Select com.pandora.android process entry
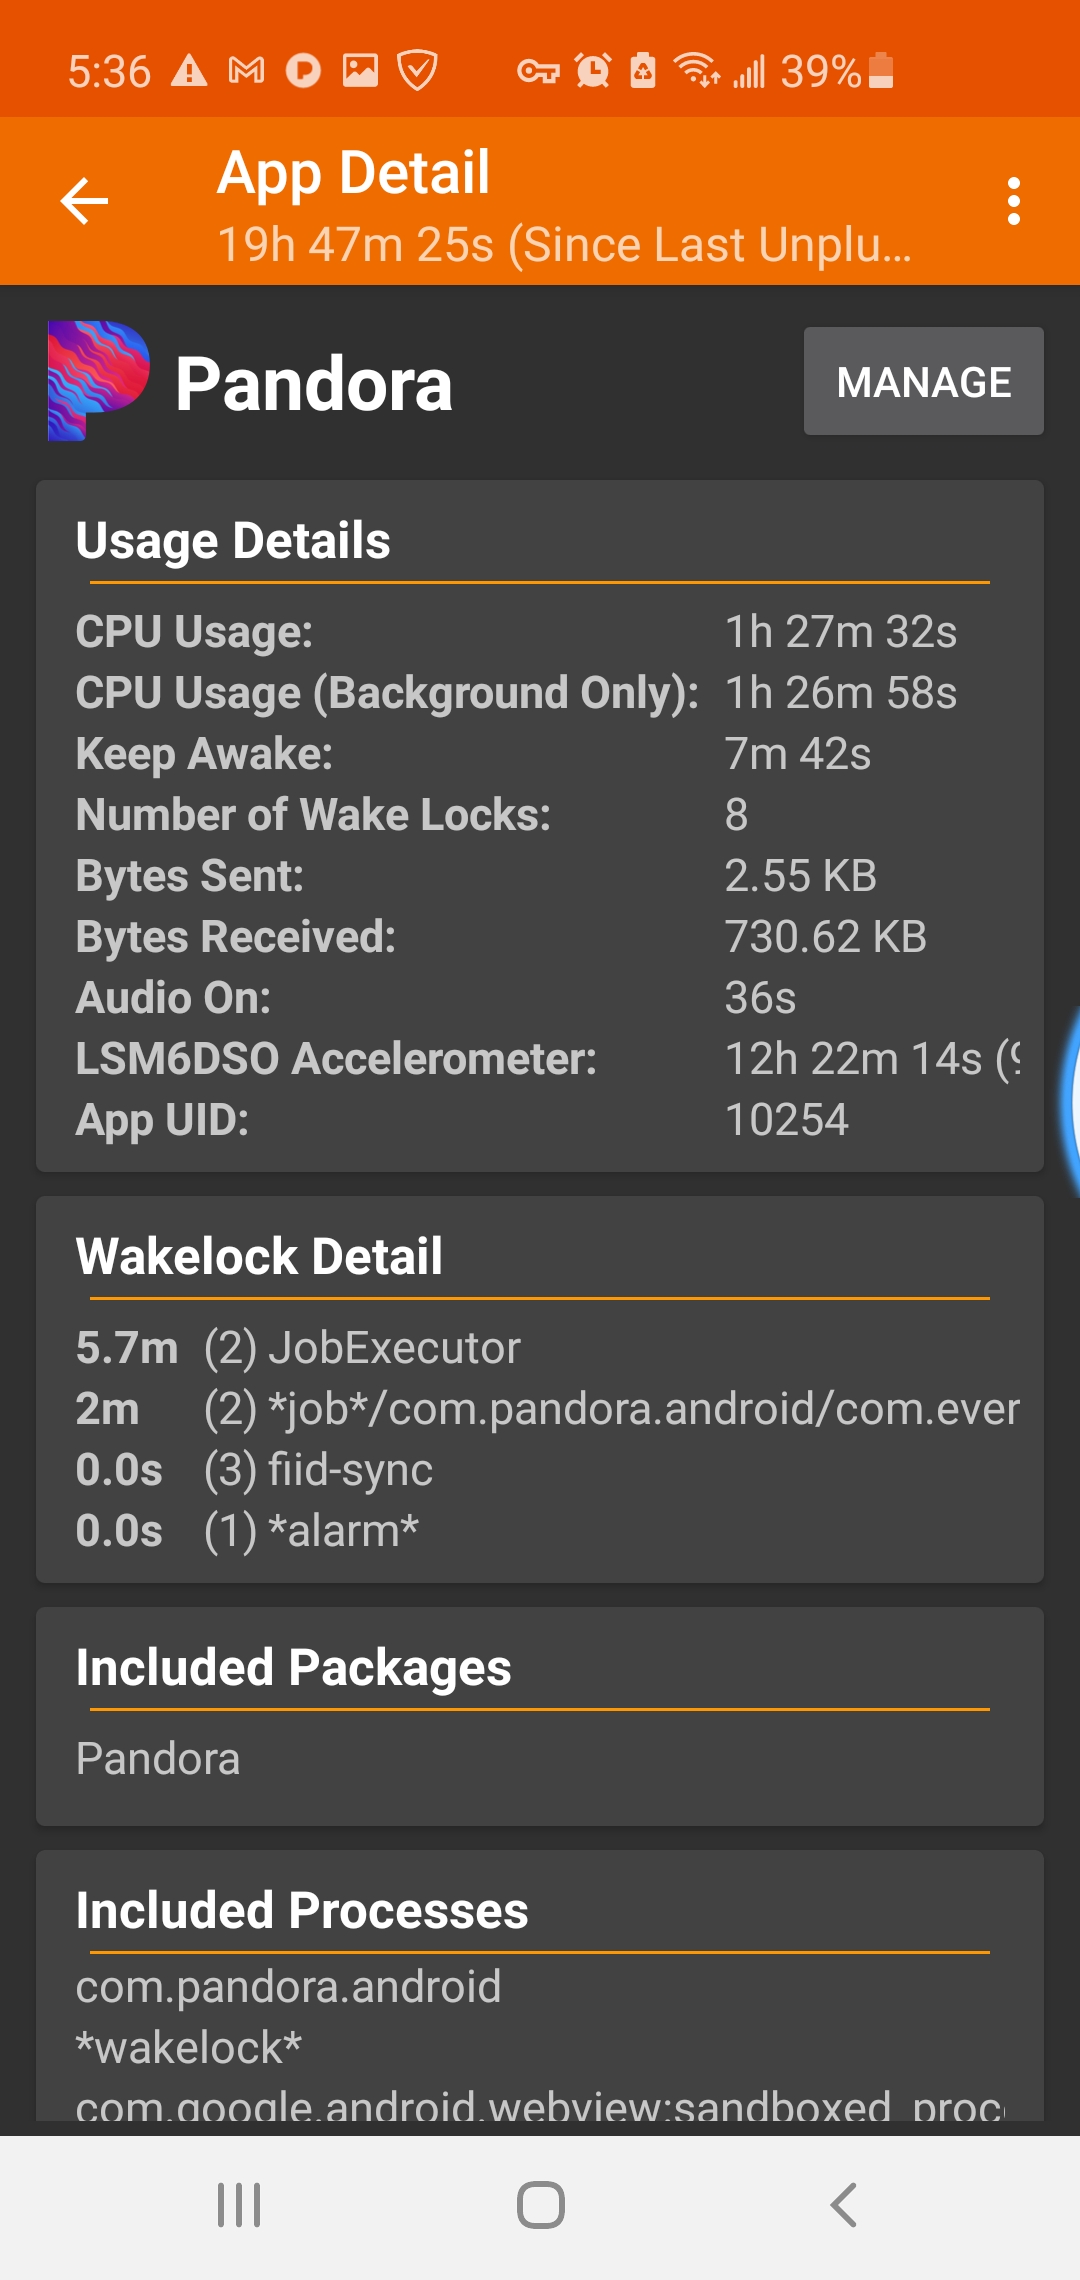 click(288, 1987)
